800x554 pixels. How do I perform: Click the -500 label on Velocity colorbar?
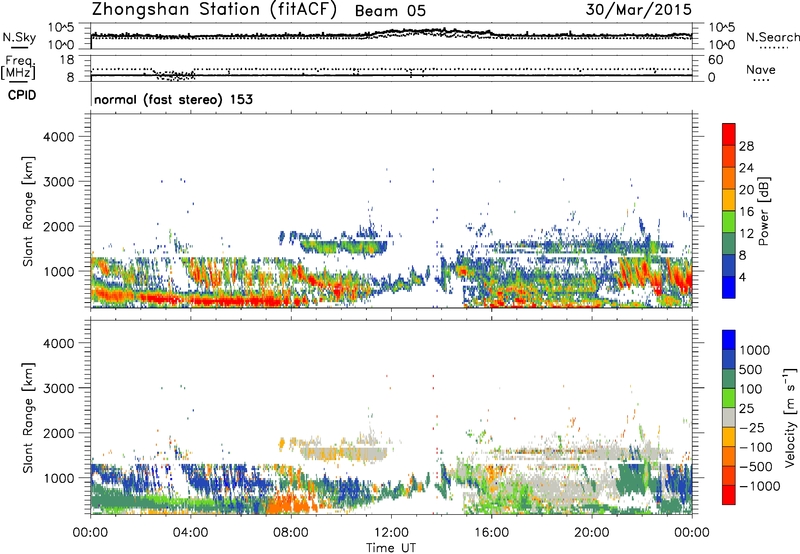(756, 467)
